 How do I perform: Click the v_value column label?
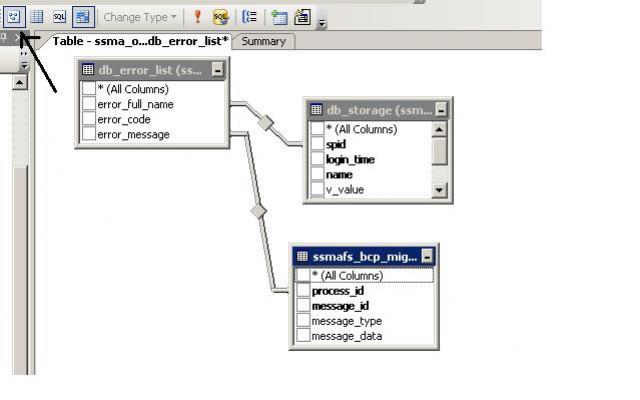click(x=345, y=190)
